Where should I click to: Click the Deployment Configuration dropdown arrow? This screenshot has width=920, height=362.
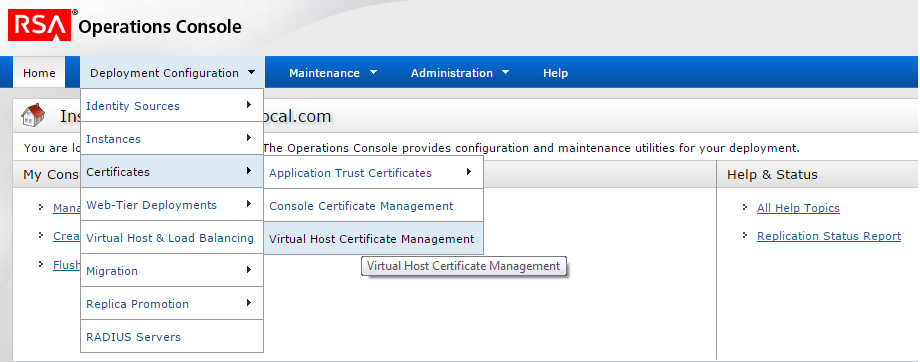[x=251, y=72]
